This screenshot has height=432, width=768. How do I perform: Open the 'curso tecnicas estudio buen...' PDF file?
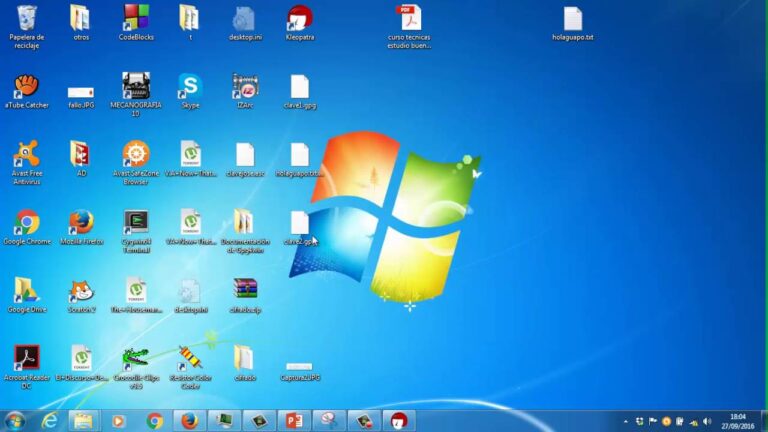pyautogui.click(x=409, y=26)
